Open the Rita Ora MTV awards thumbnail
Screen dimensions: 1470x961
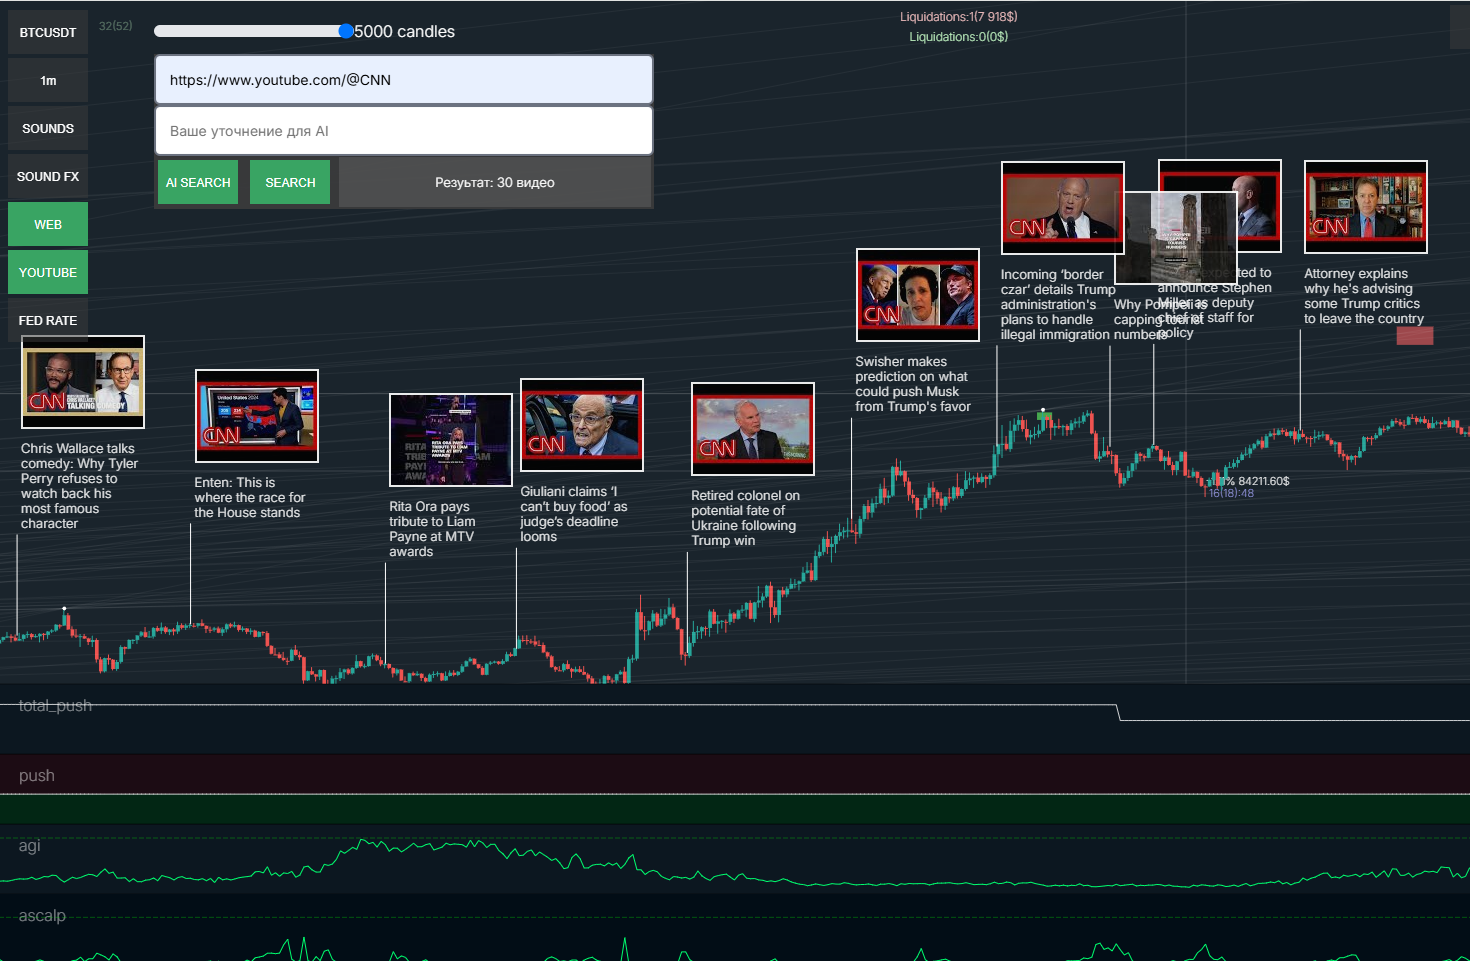pyautogui.click(x=451, y=440)
